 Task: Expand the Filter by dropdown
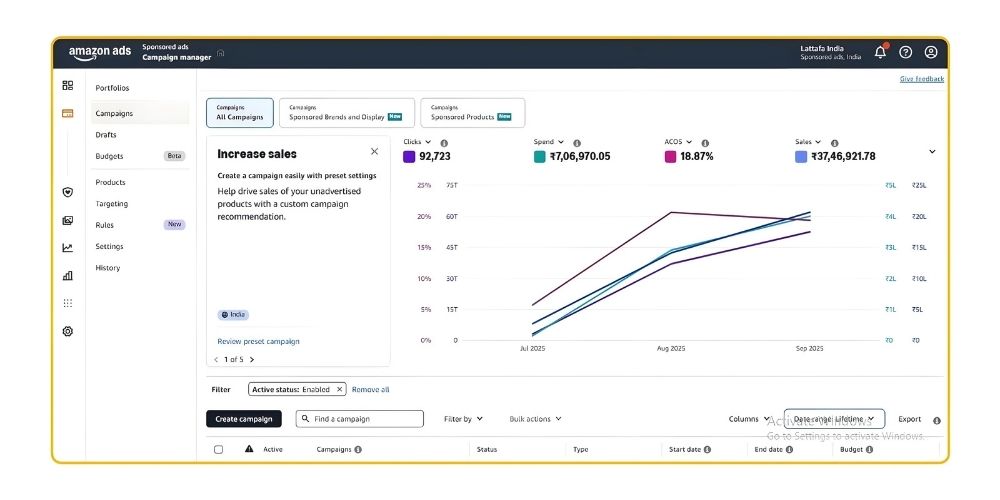coord(463,419)
